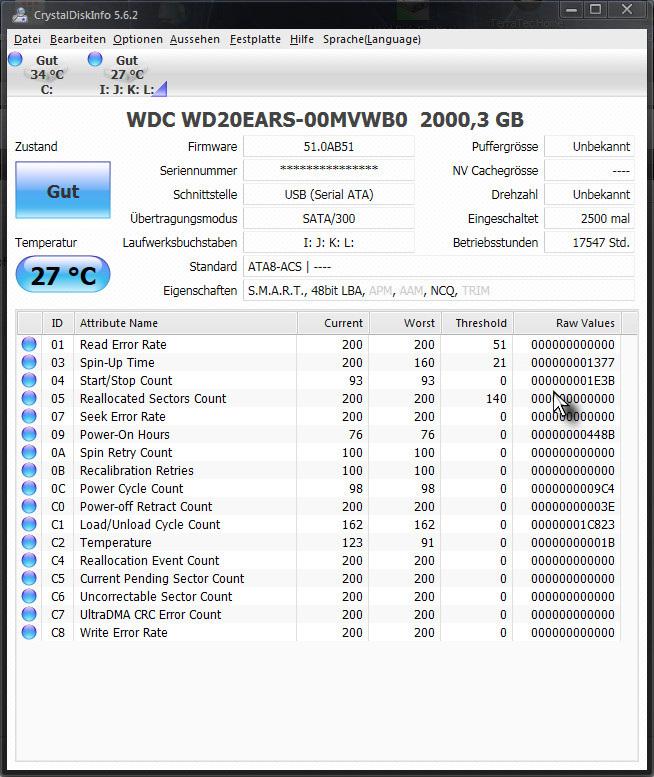The image size is (654, 777).
Task: Click raw value 0000000448B
Action: point(573,435)
